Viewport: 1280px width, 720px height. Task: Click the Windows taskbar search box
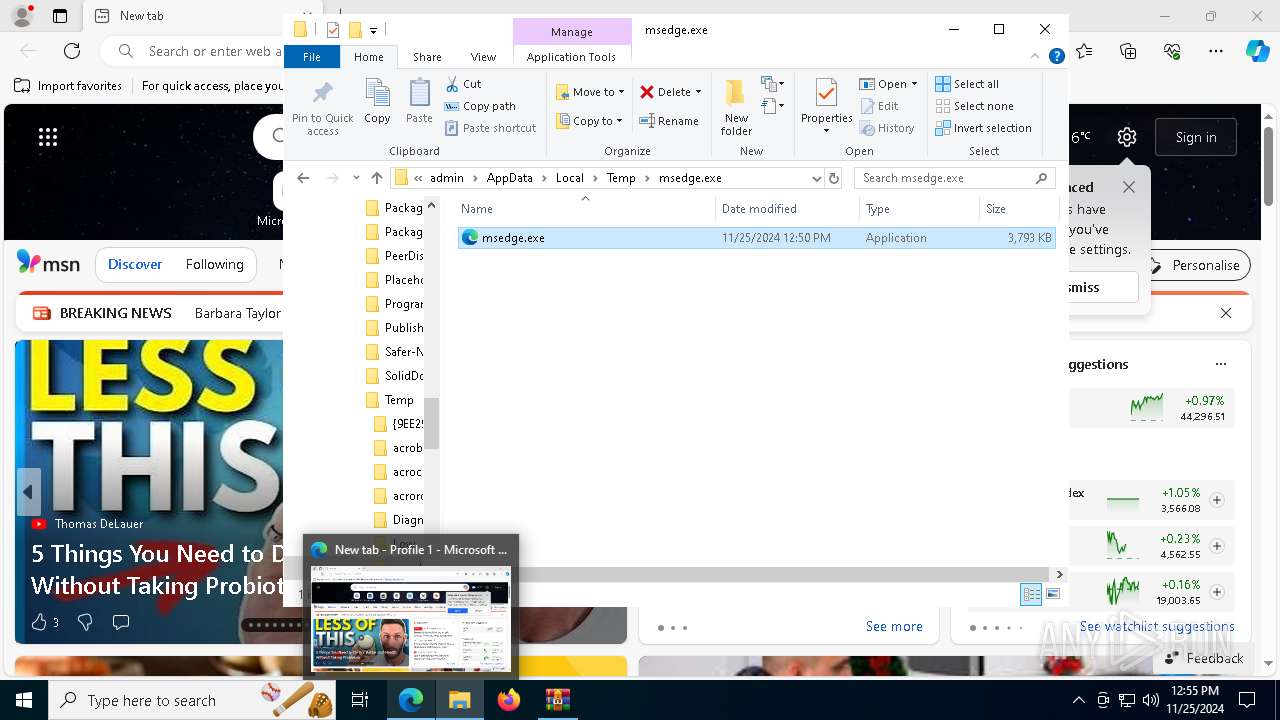pos(192,700)
